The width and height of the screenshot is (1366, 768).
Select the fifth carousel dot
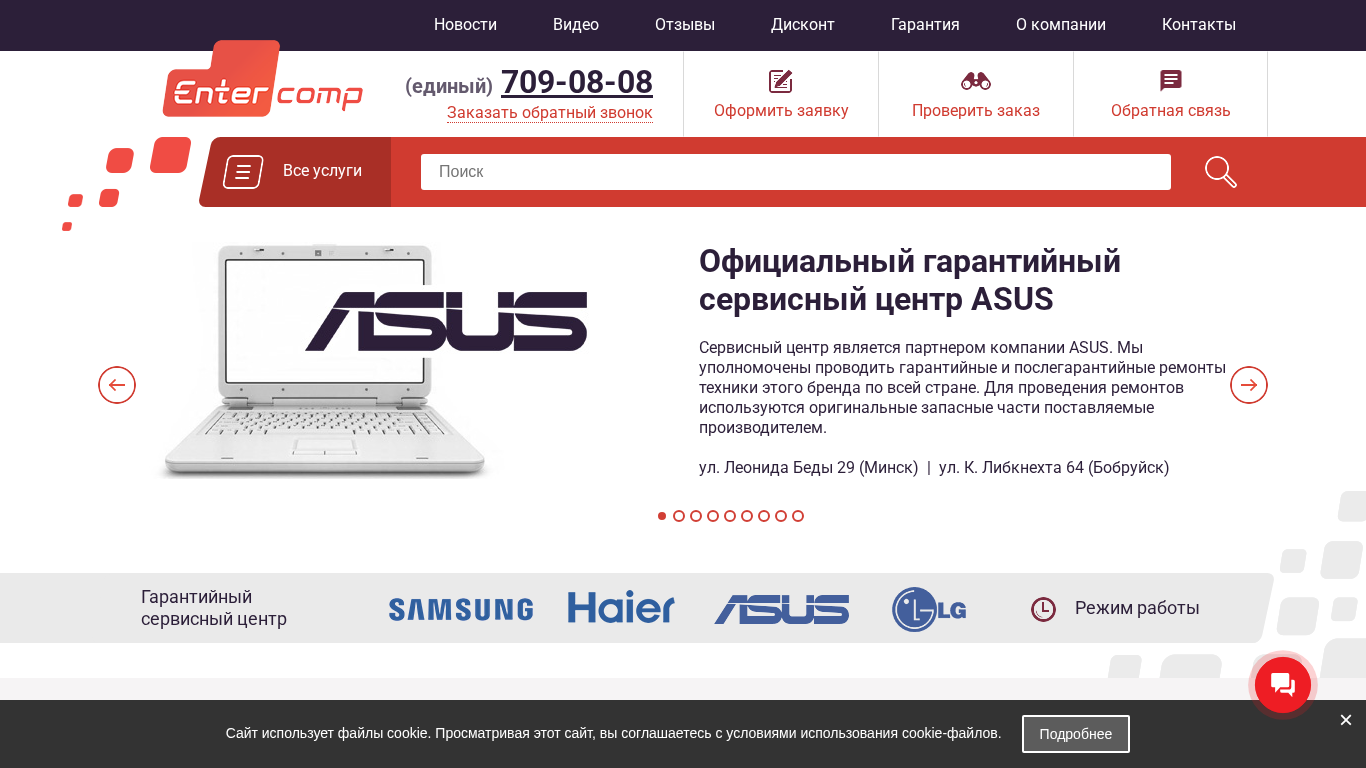coord(730,516)
